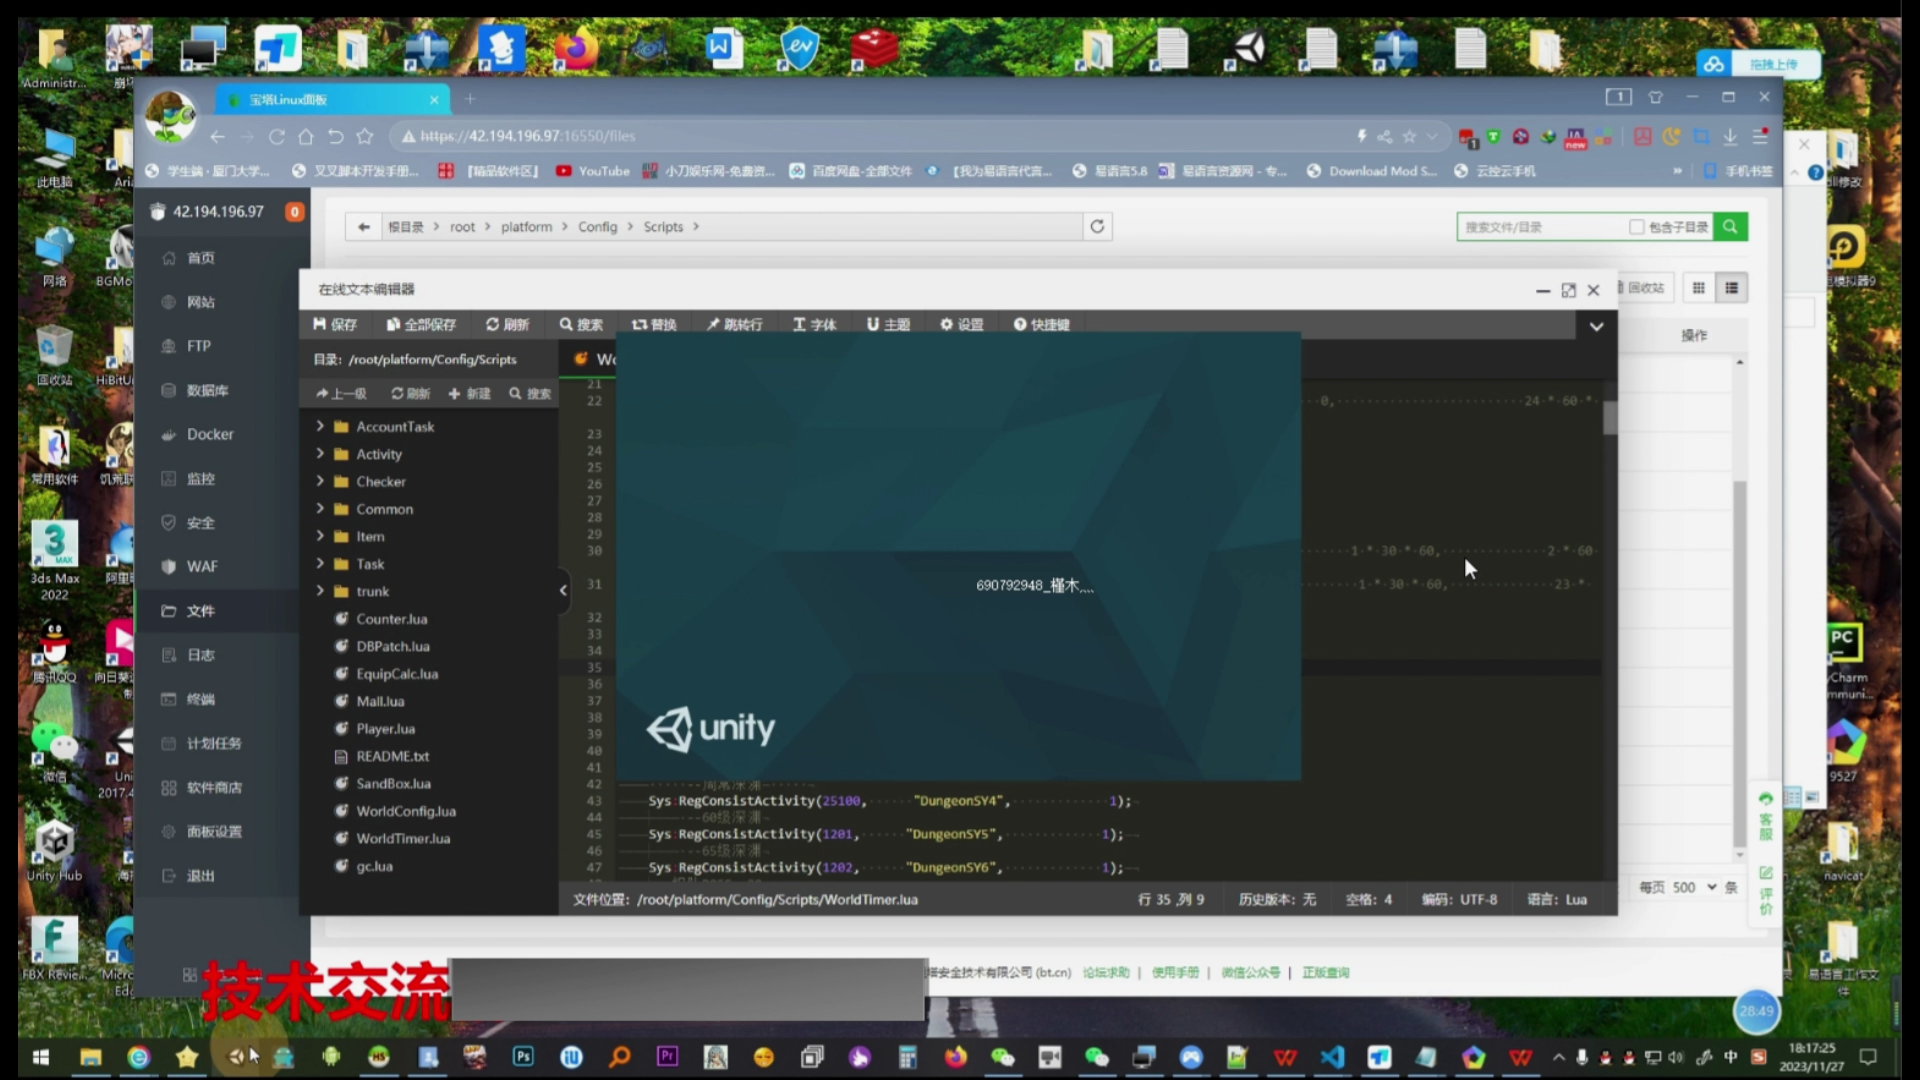
Task: Expand the AccountTask folder
Action: [320, 426]
